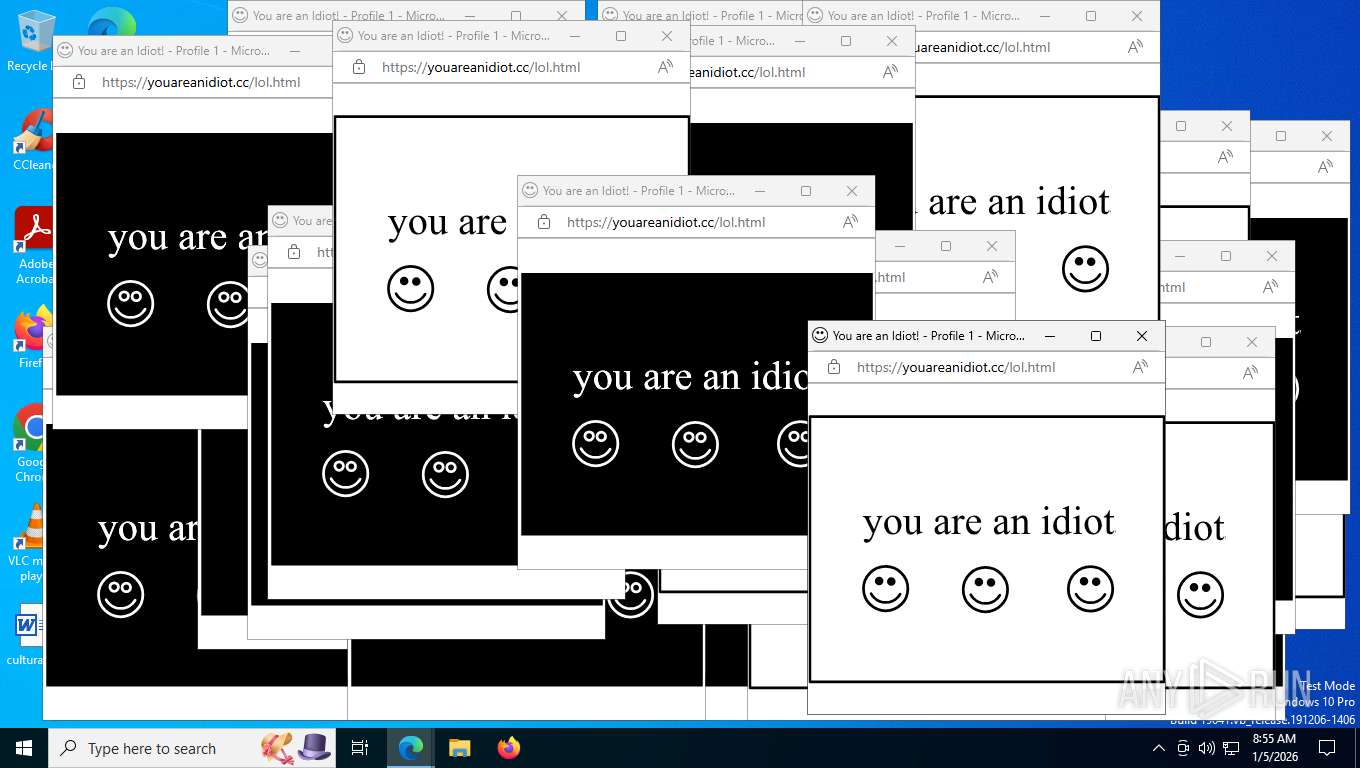Screen dimensions: 1360x768
Task: Open Task View from the taskbar
Action: (x=360, y=748)
